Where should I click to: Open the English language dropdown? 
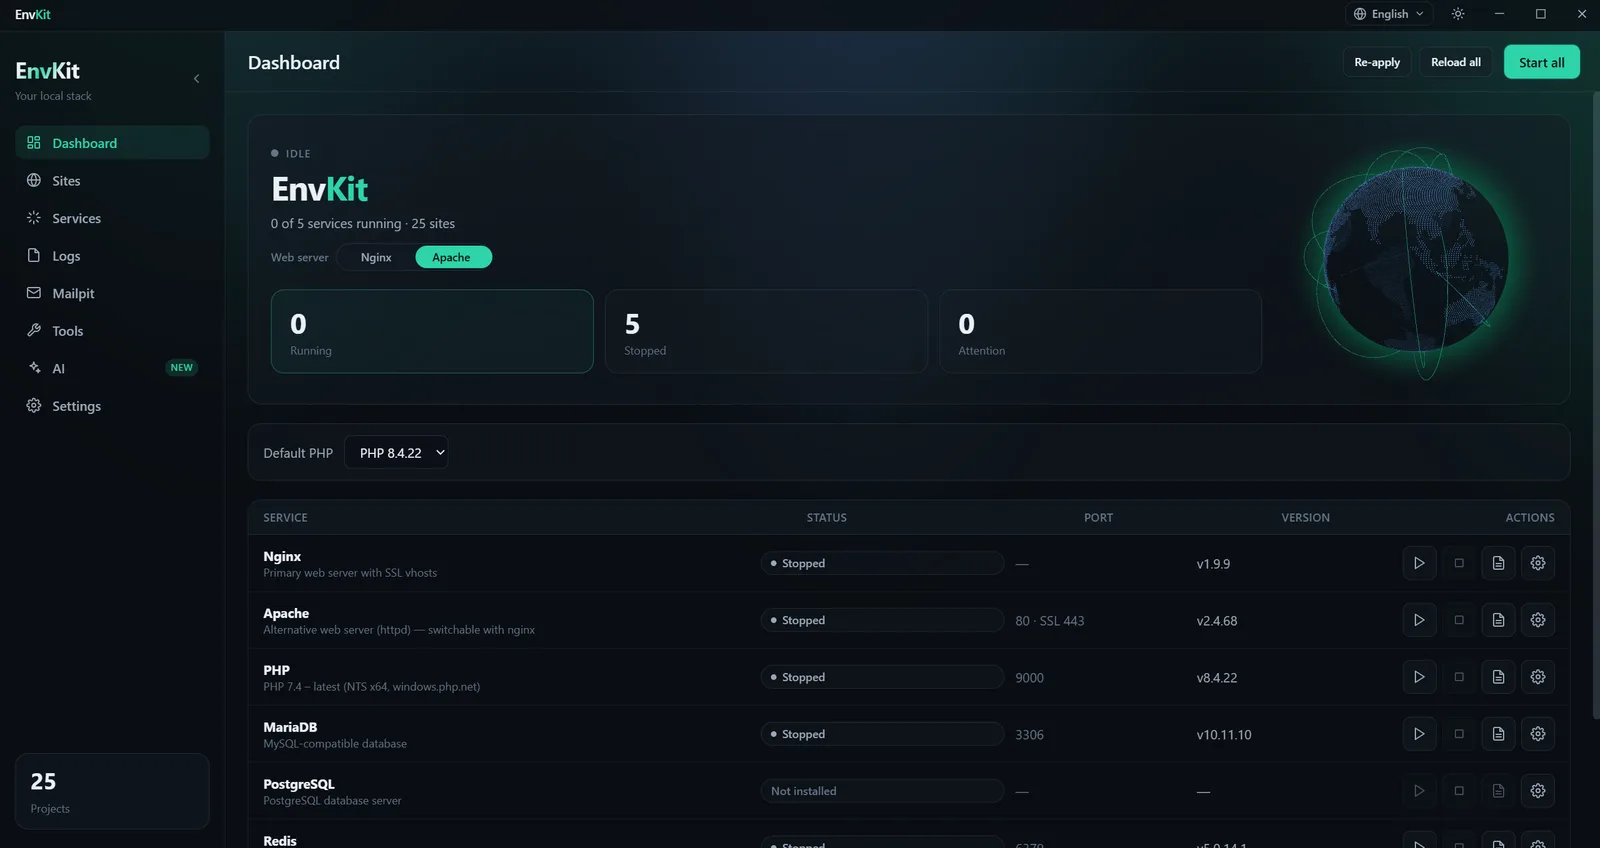click(x=1389, y=14)
